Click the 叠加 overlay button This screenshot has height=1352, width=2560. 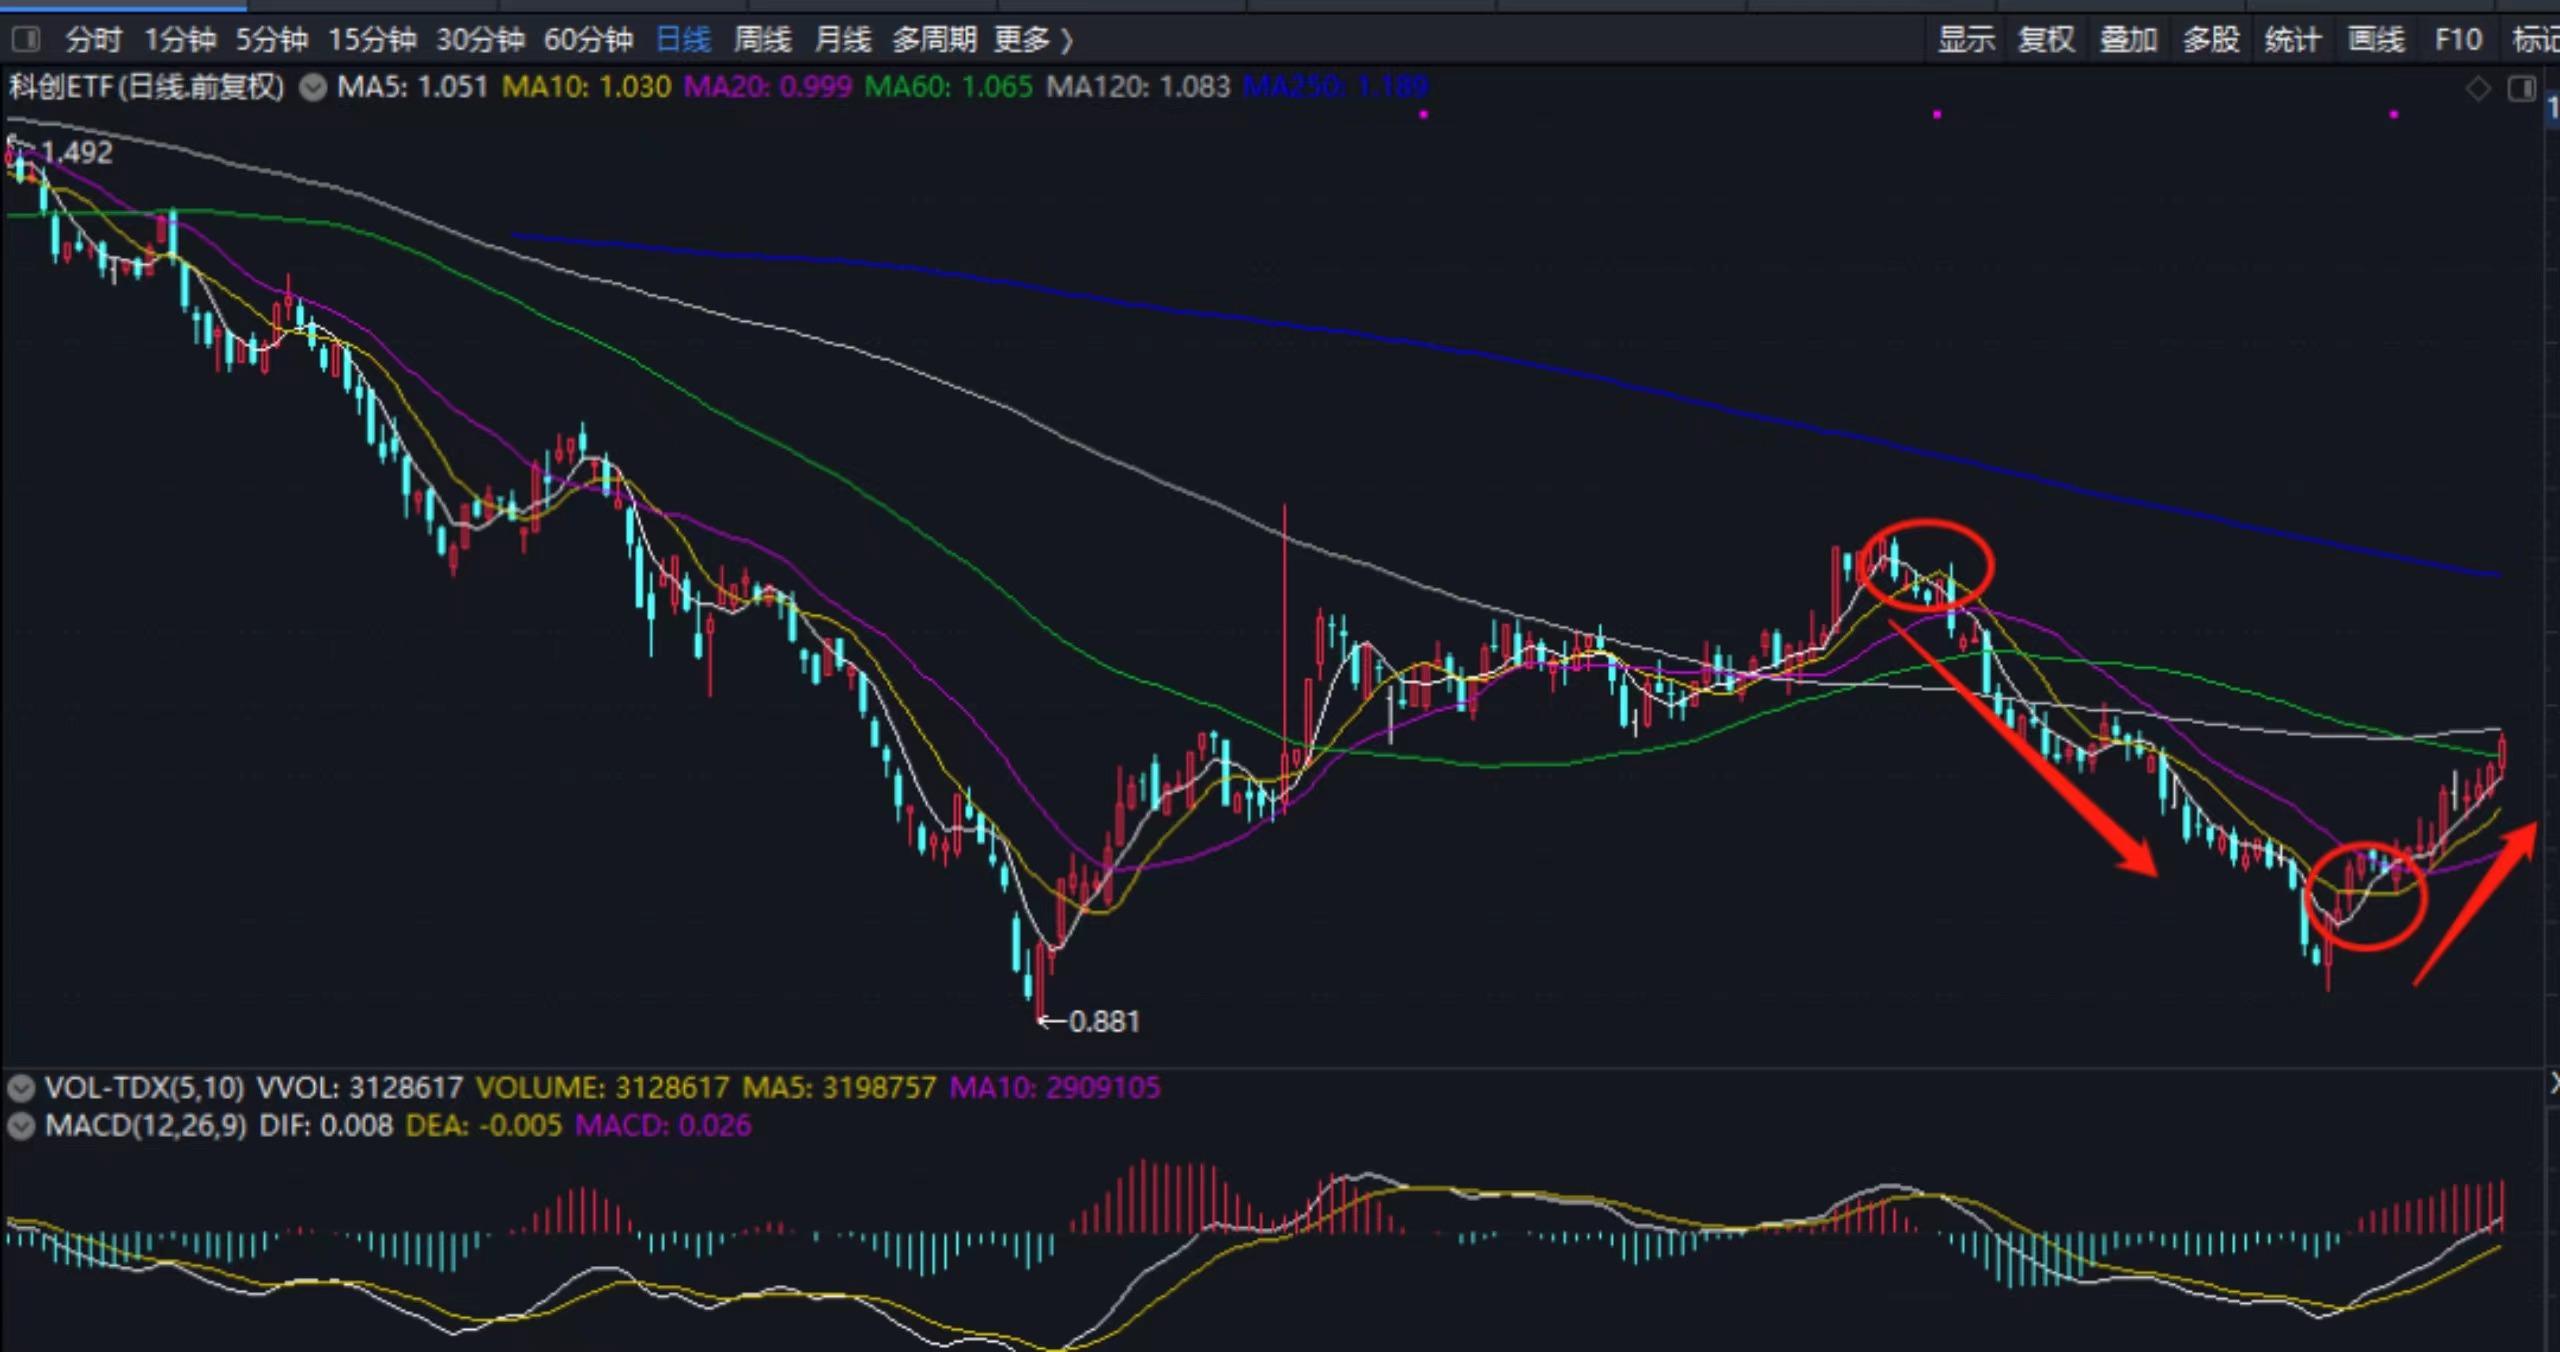tap(2128, 40)
